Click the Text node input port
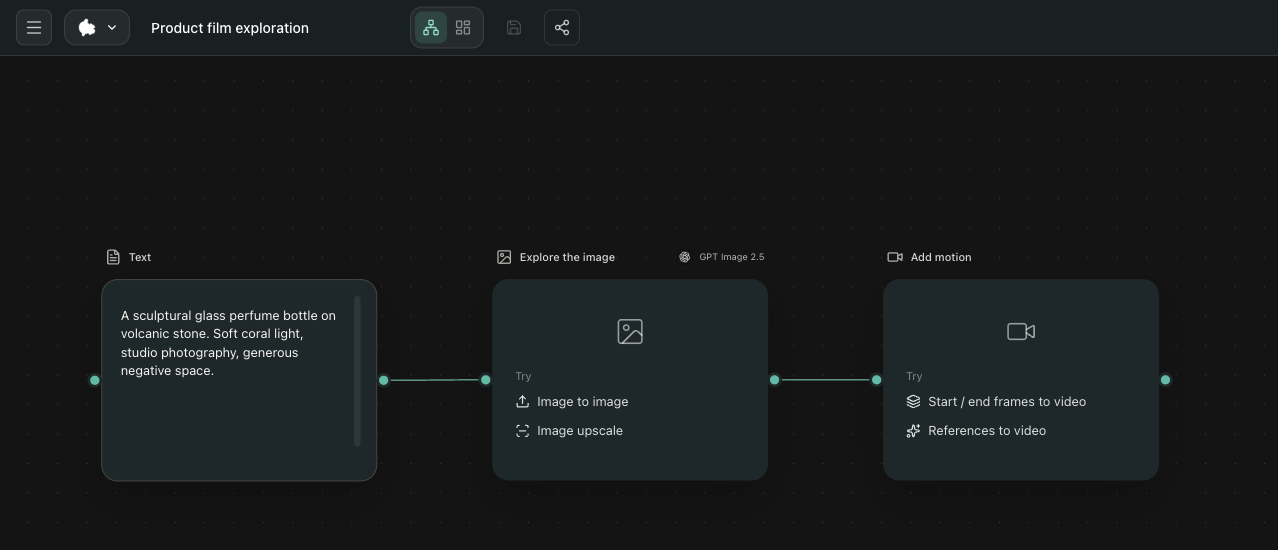This screenshot has width=1278, height=550. (95, 380)
